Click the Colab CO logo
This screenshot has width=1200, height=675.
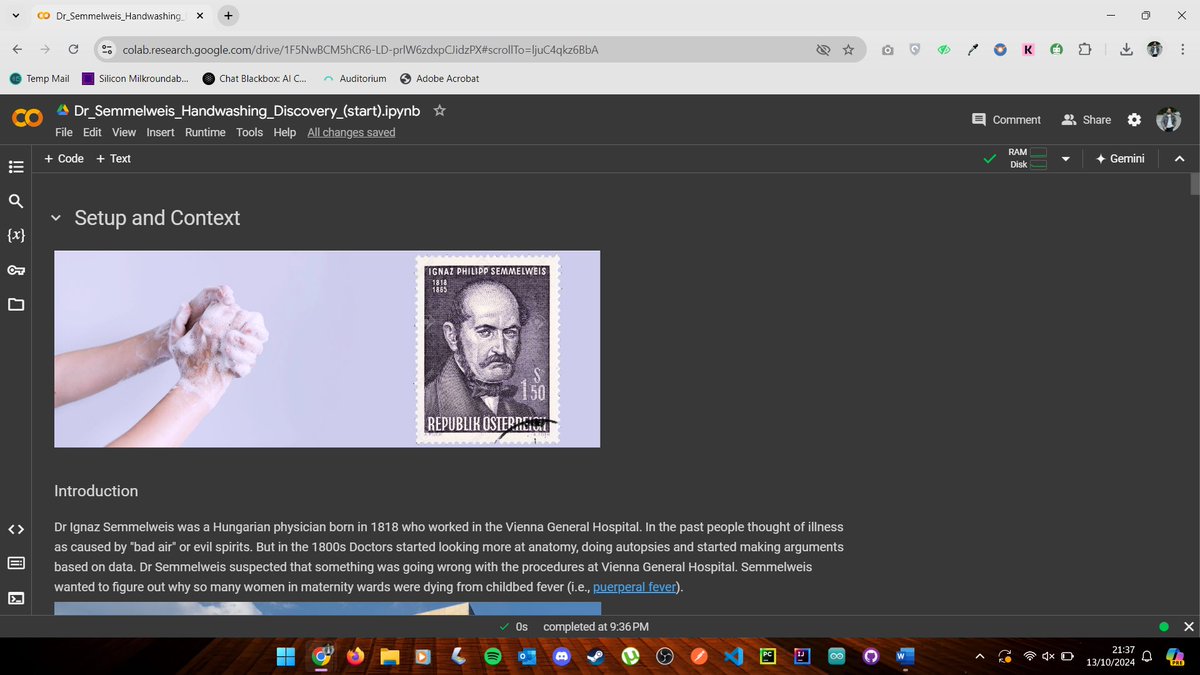coord(27,119)
